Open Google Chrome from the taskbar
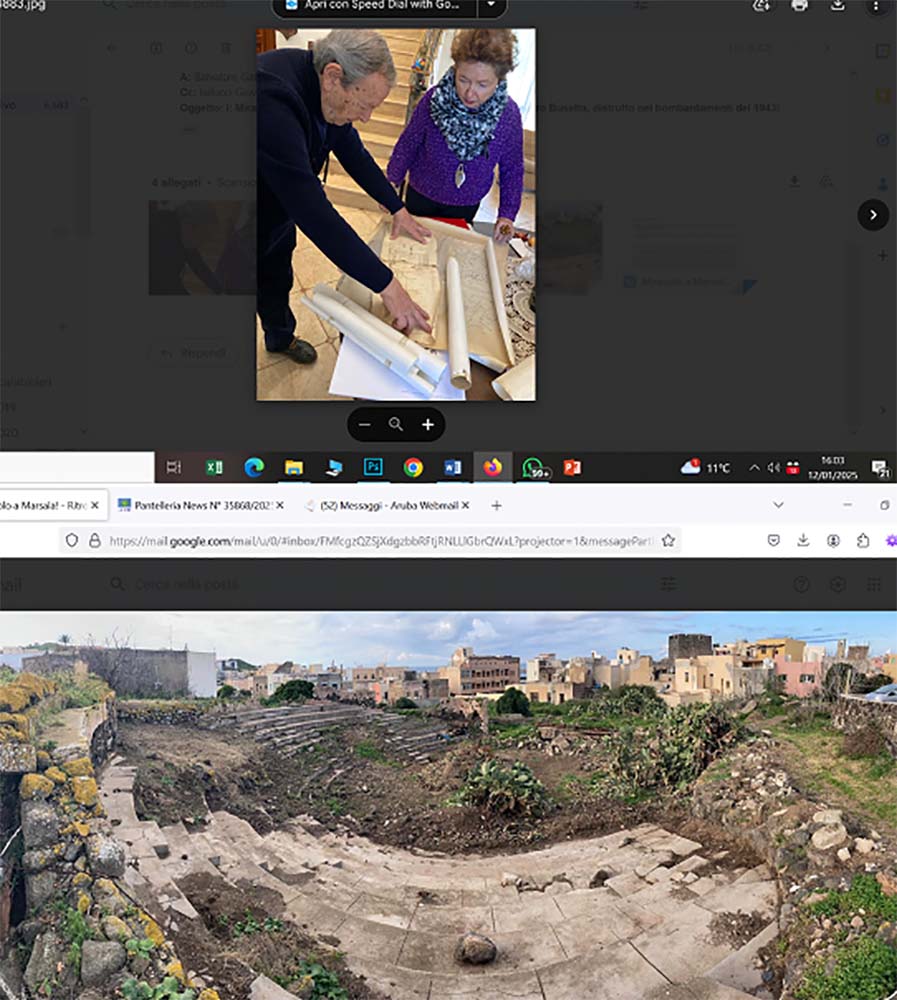 click(413, 467)
